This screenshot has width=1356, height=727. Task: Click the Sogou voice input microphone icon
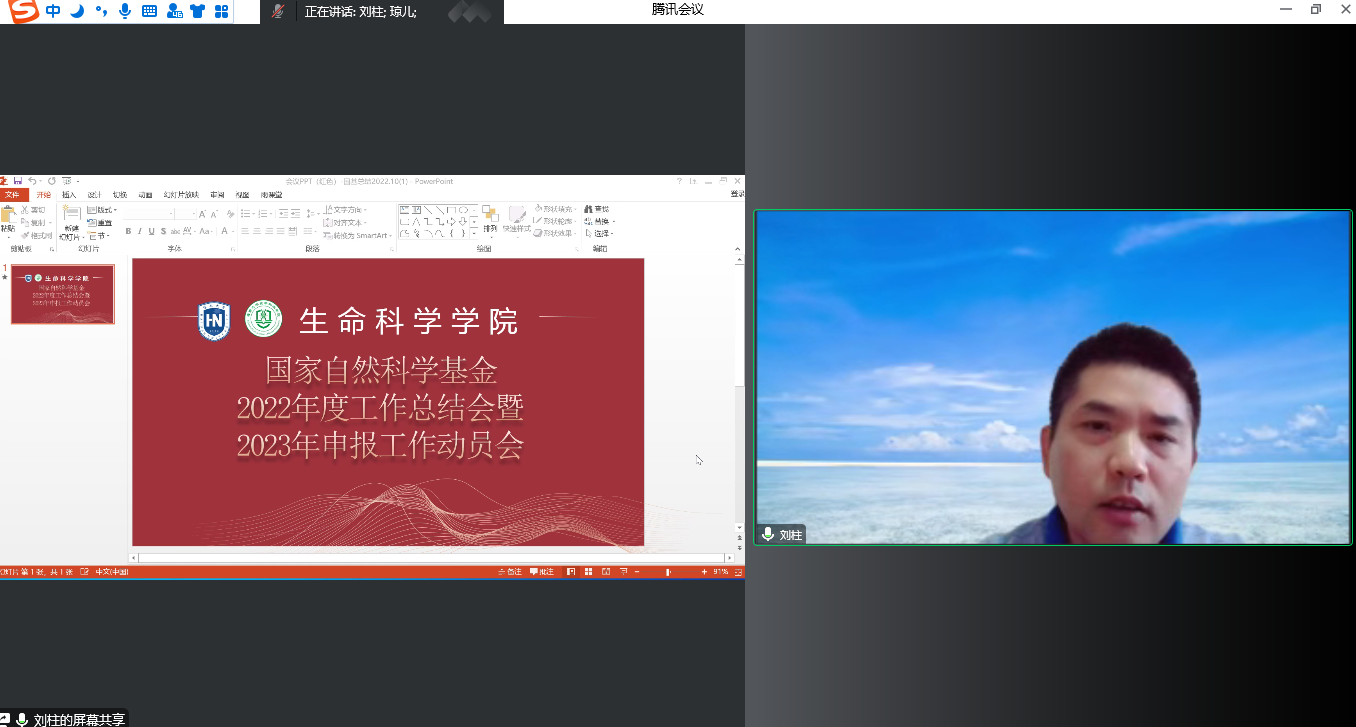coord(125,11)
